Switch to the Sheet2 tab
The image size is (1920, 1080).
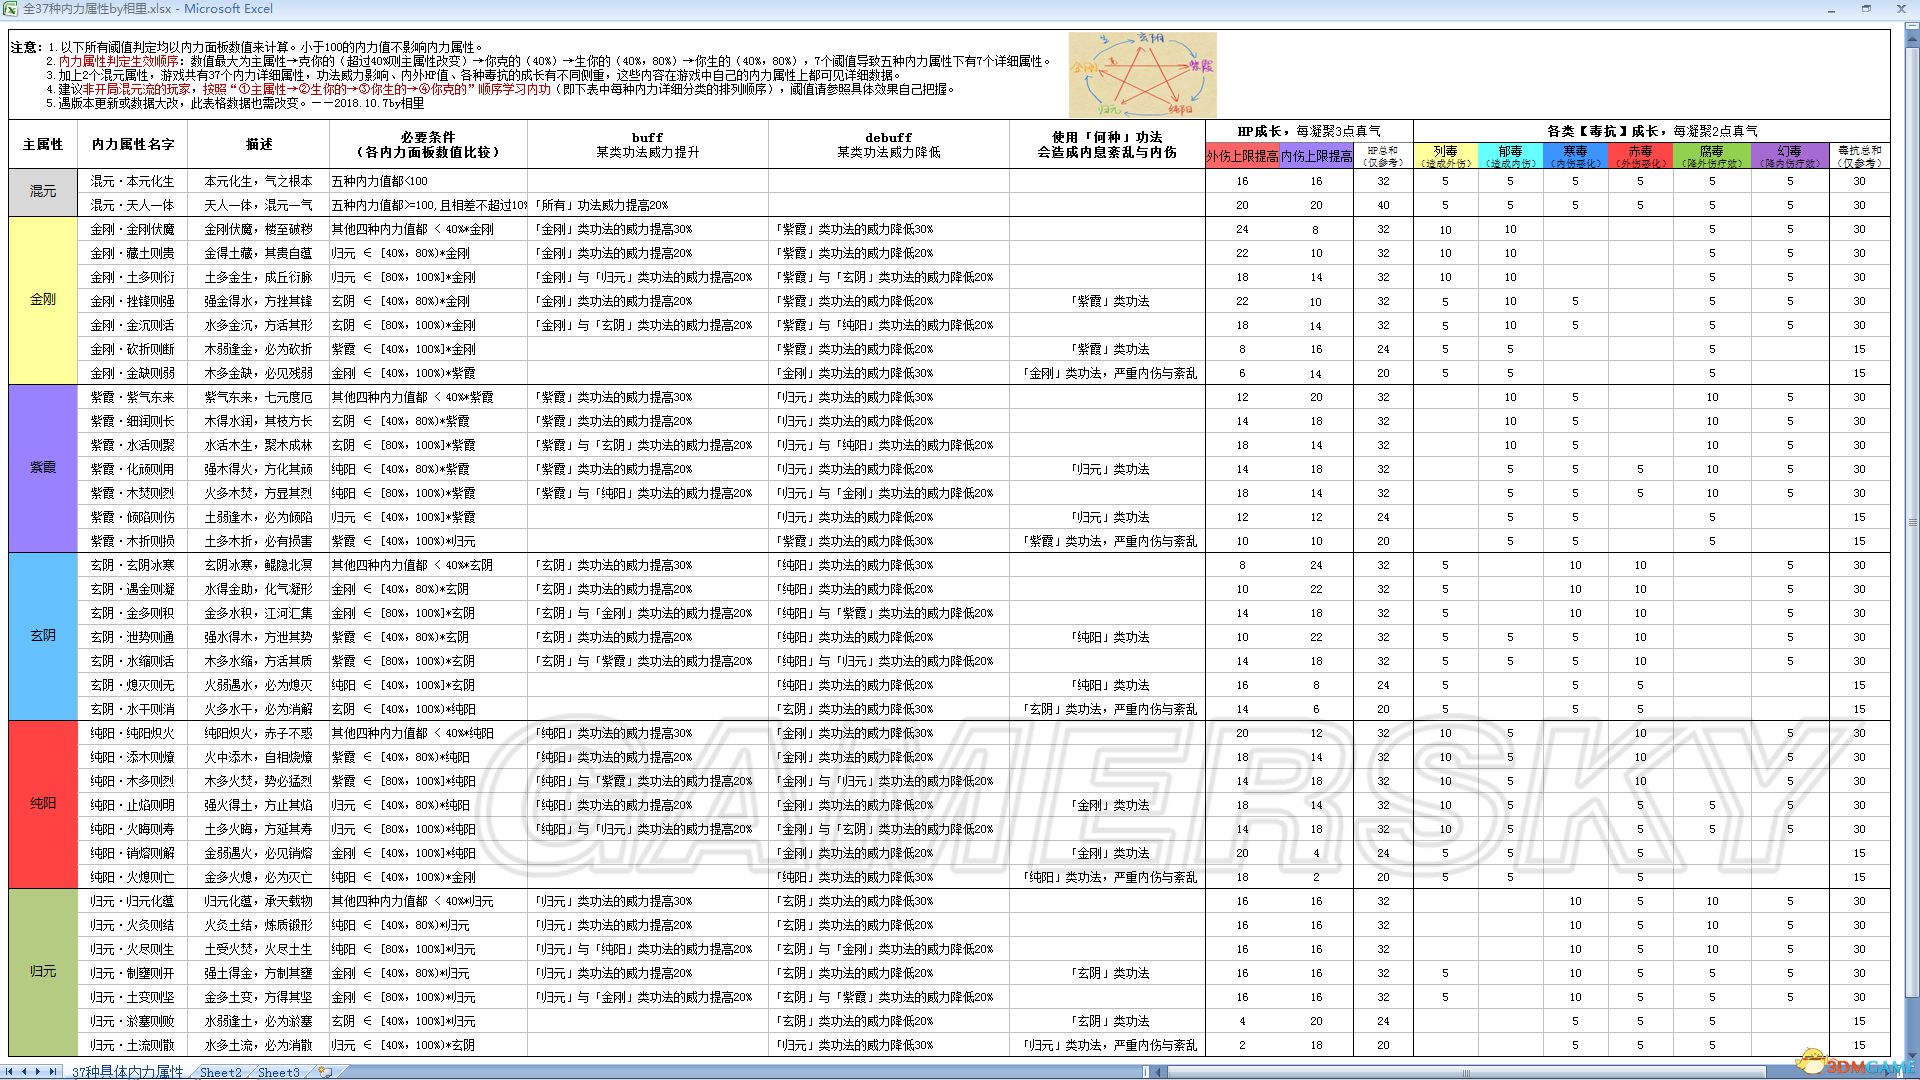click(x=221, y=1072)
